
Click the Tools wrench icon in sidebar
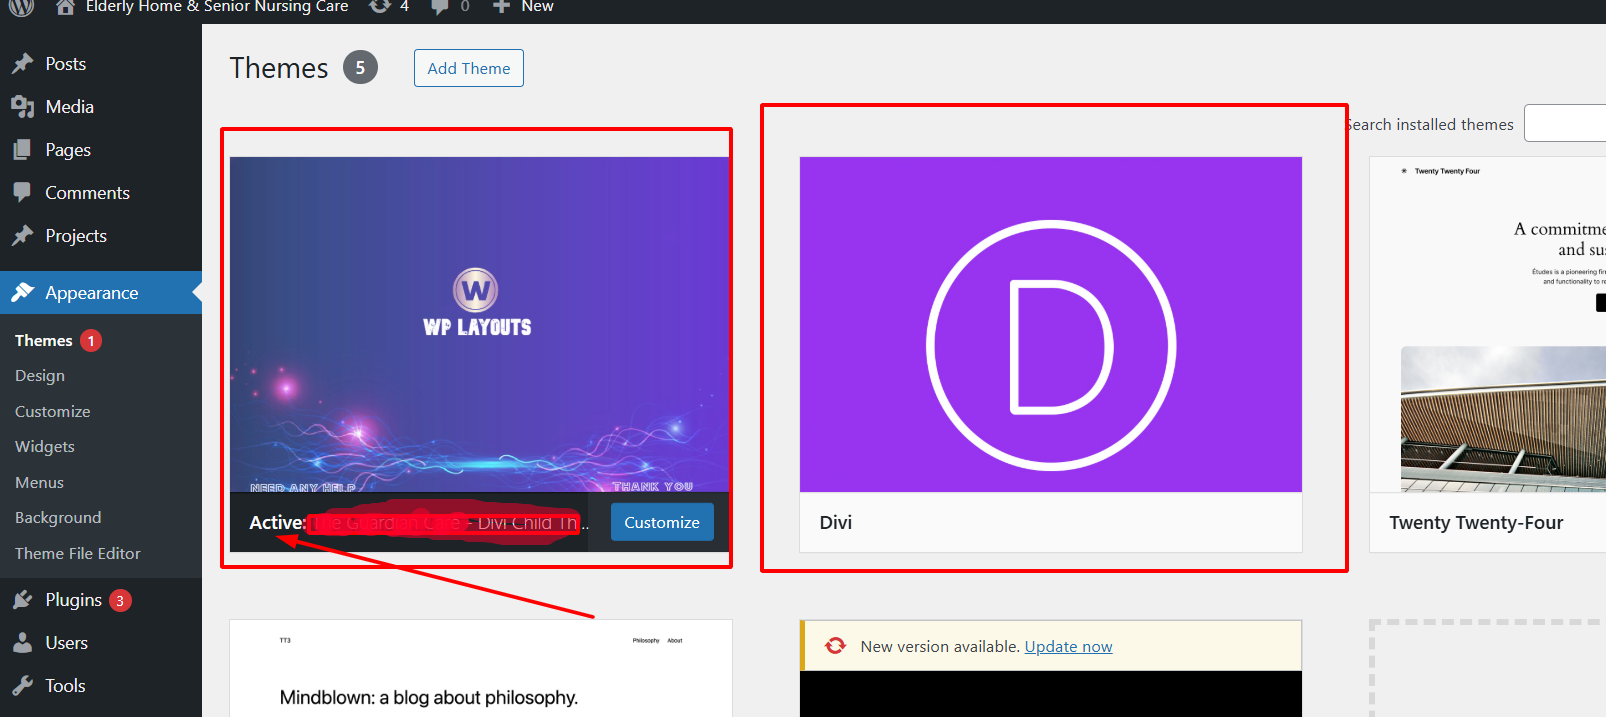(x=23, y=686)
